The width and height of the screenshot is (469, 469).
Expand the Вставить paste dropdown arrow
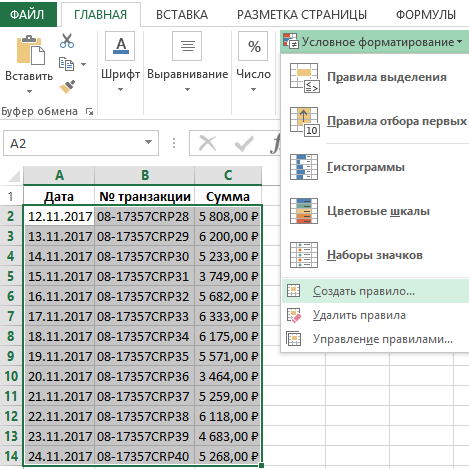[x=29, y=91]
